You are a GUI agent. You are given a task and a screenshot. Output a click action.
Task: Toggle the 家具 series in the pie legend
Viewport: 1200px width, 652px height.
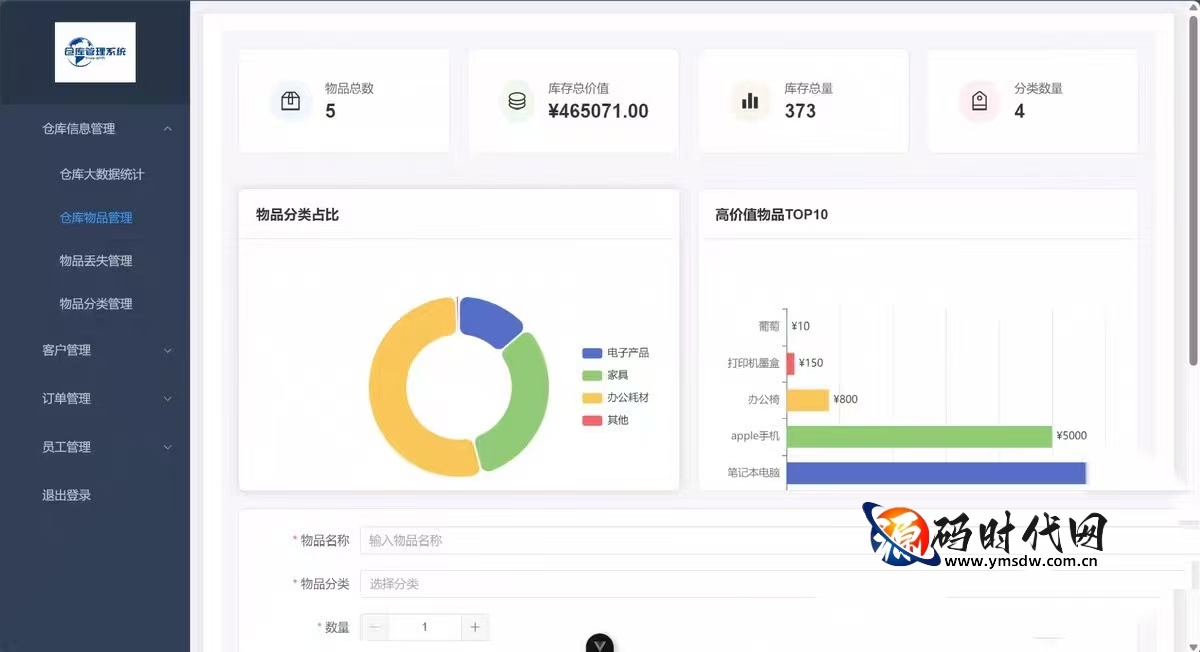614,375
